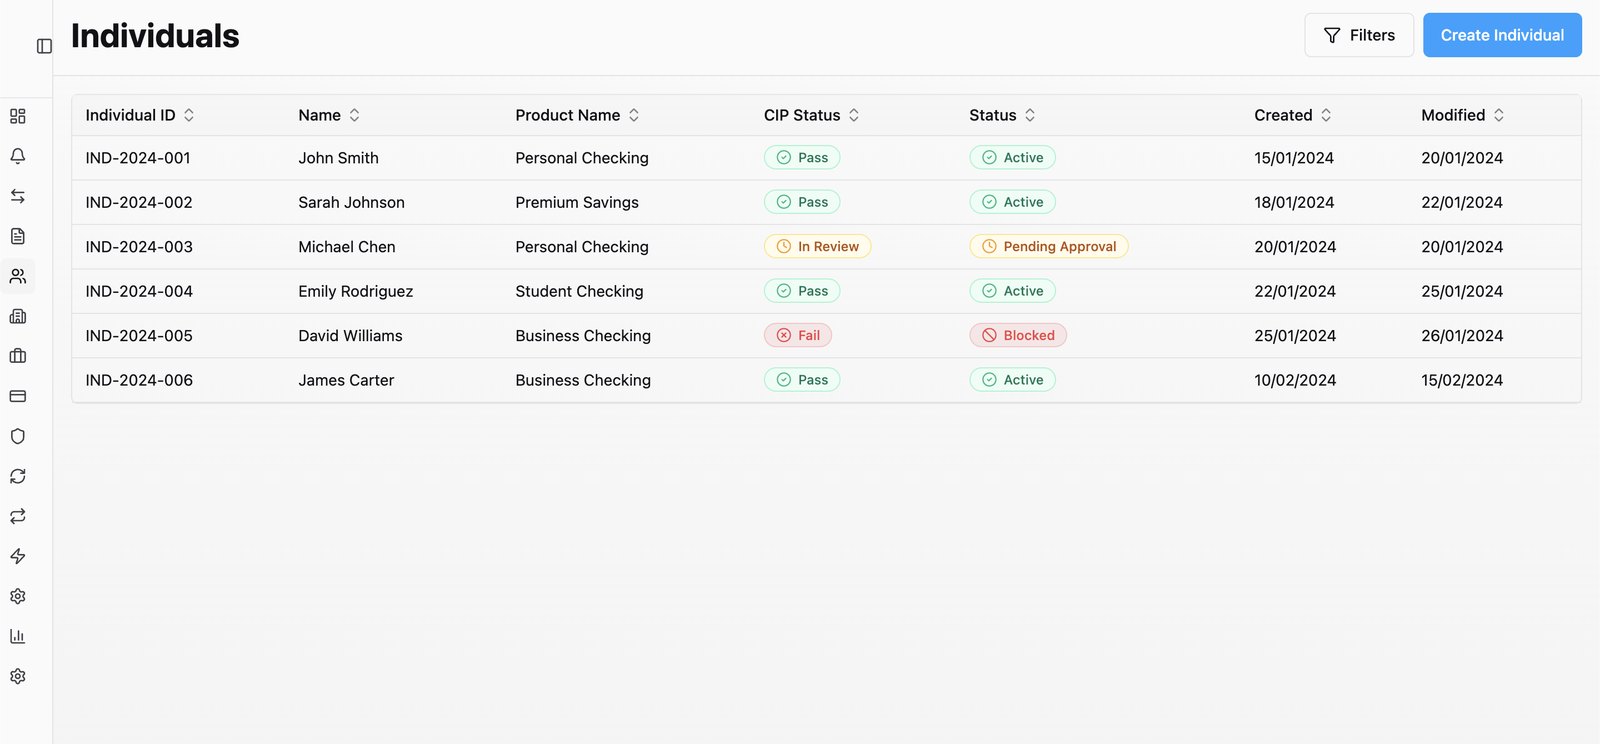The height and width of the screenshot is (744, 1600).
Task: Open the gear icon beneath the lightning bolt icon
Action: 18,596
